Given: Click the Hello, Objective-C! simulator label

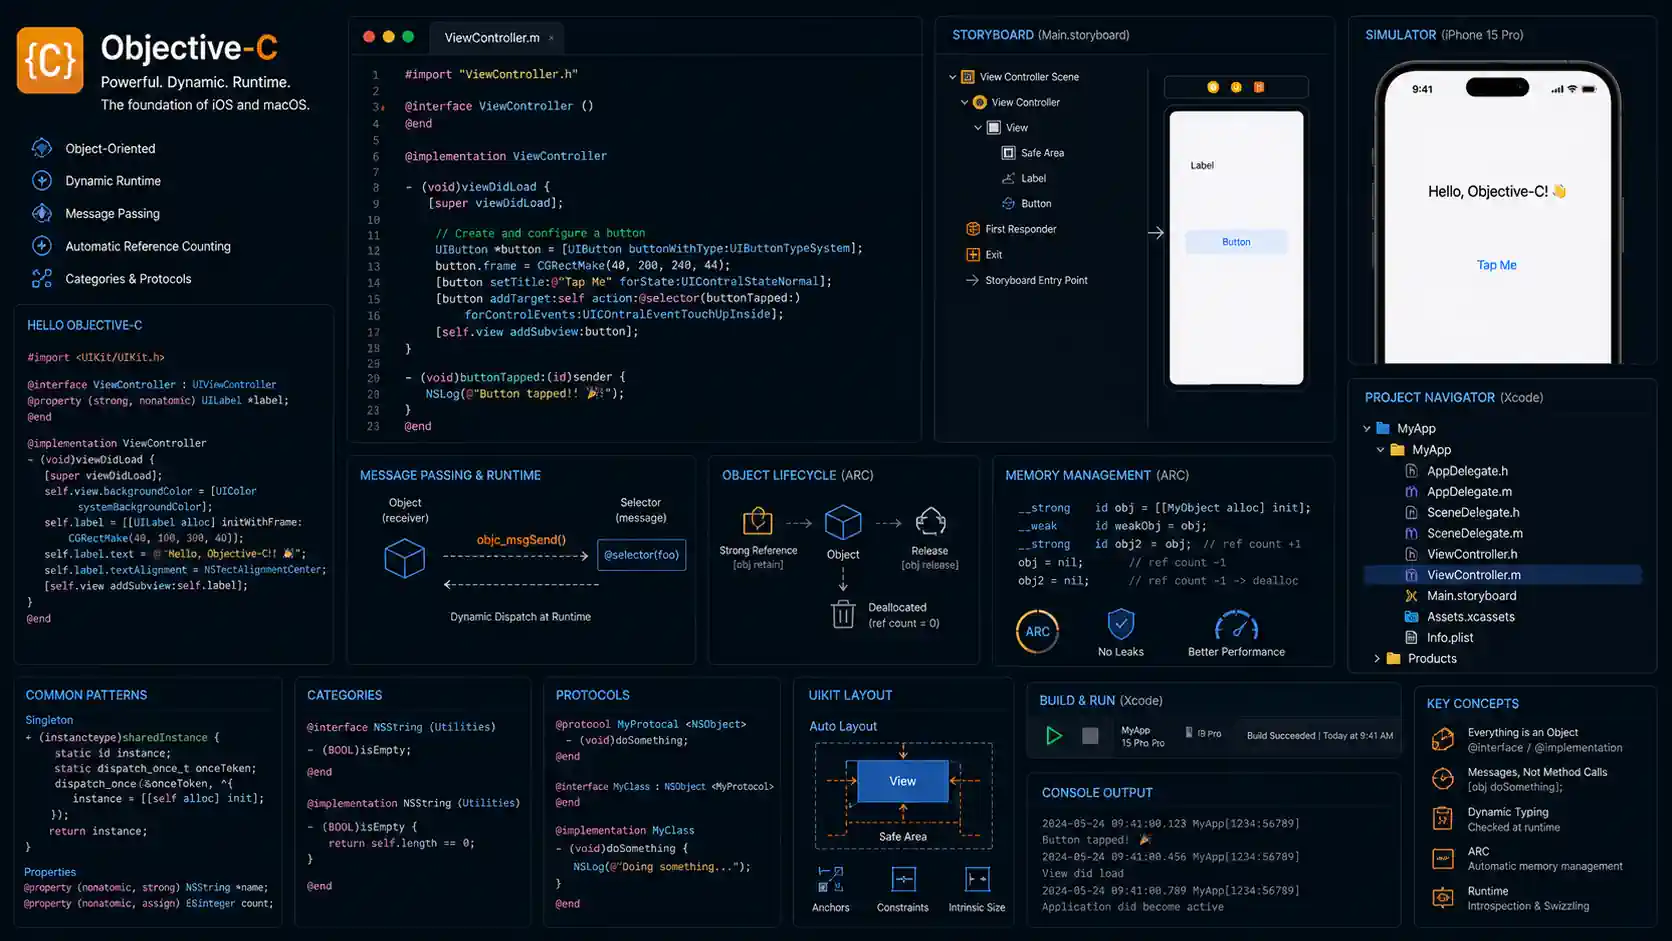Looking at the screenshot, I should point(1497,191).
